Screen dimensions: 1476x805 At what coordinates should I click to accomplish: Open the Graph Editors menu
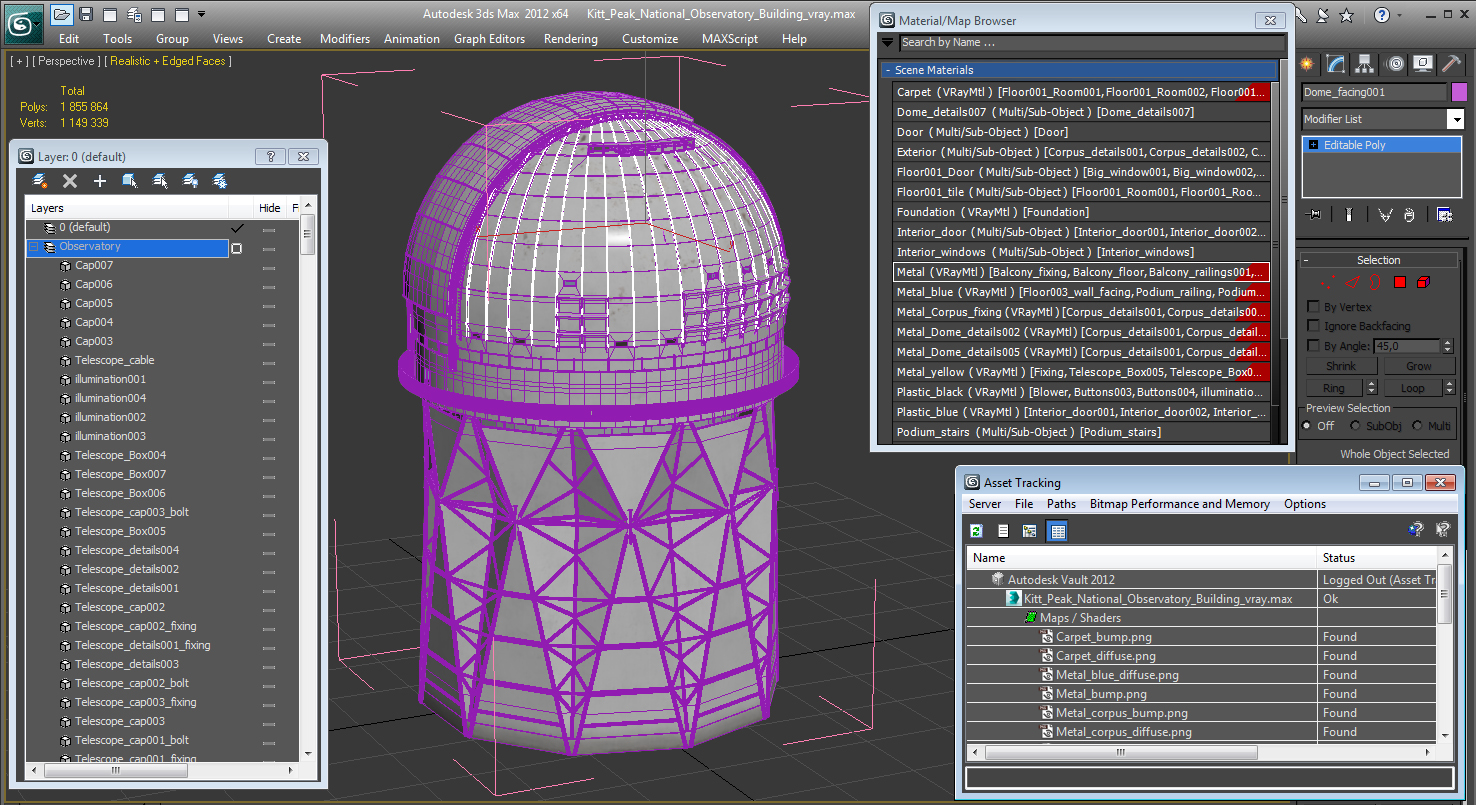click(489, 39)
